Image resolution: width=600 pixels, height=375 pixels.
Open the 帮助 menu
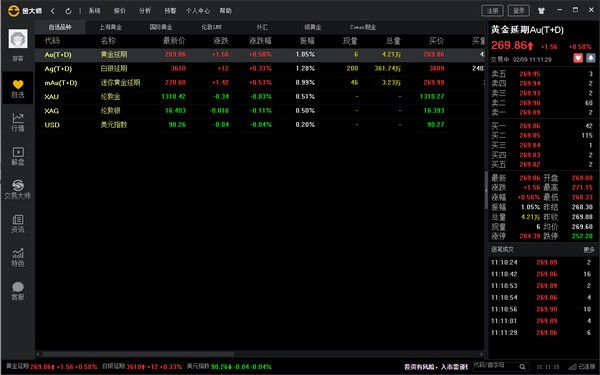pyautogui.click(x=225, y=11)
